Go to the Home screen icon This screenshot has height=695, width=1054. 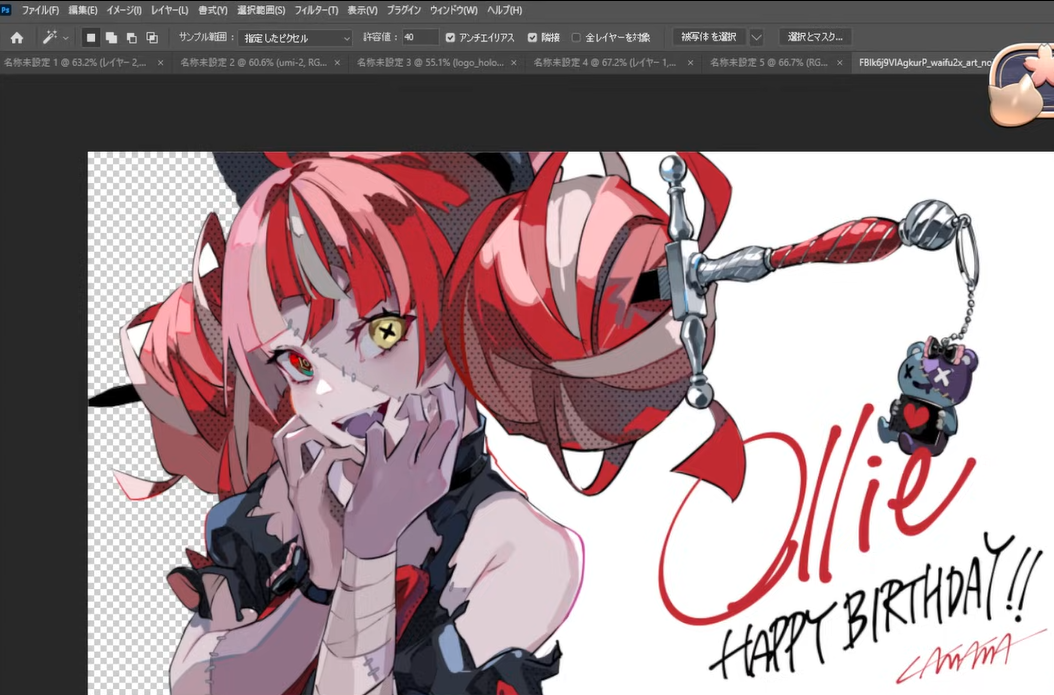click(17, 38)
